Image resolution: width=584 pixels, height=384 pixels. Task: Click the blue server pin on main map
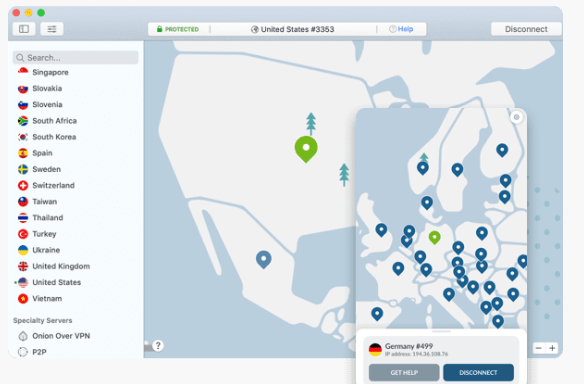click(x=264, y=260)
